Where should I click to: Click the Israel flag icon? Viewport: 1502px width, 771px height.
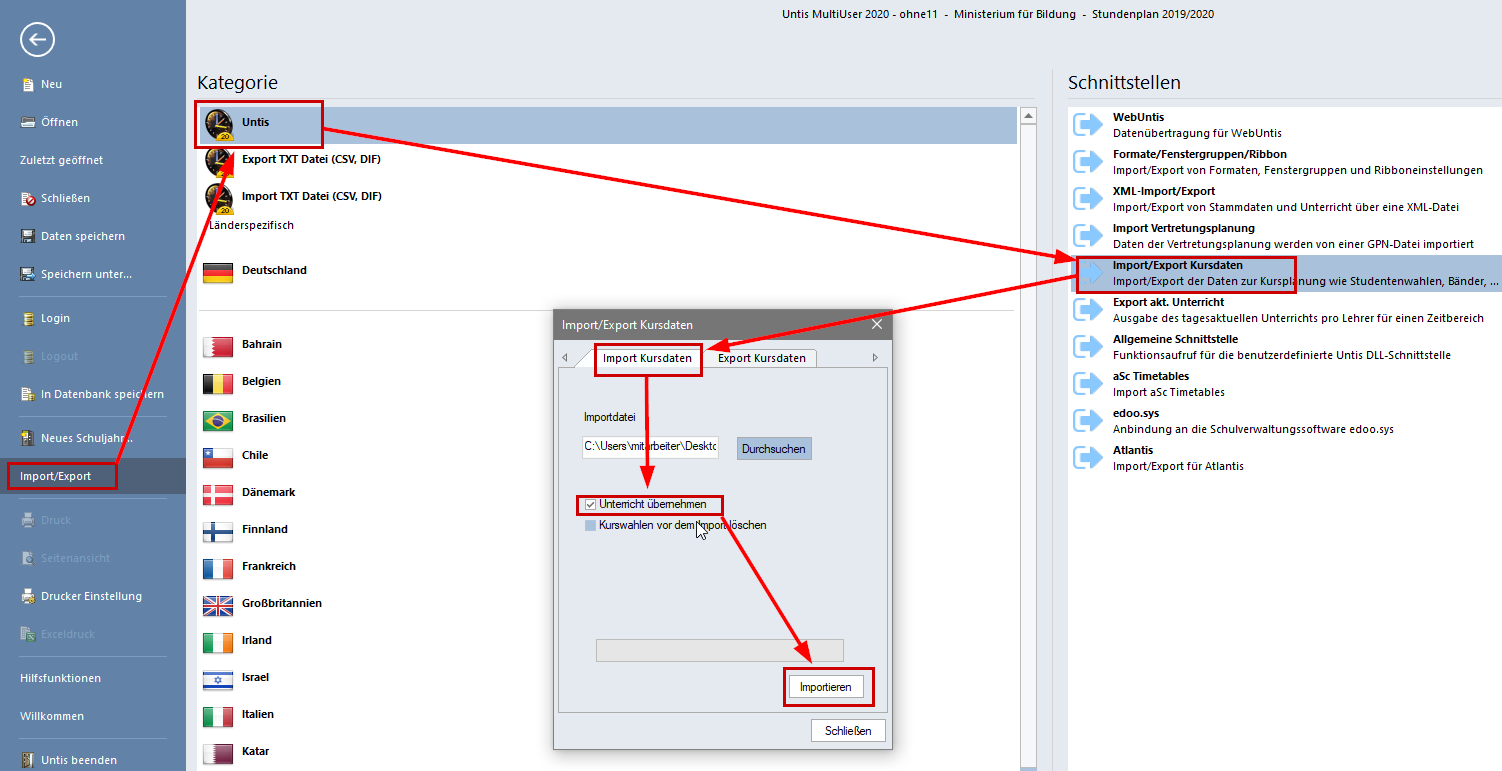click(x=218, y=679)
